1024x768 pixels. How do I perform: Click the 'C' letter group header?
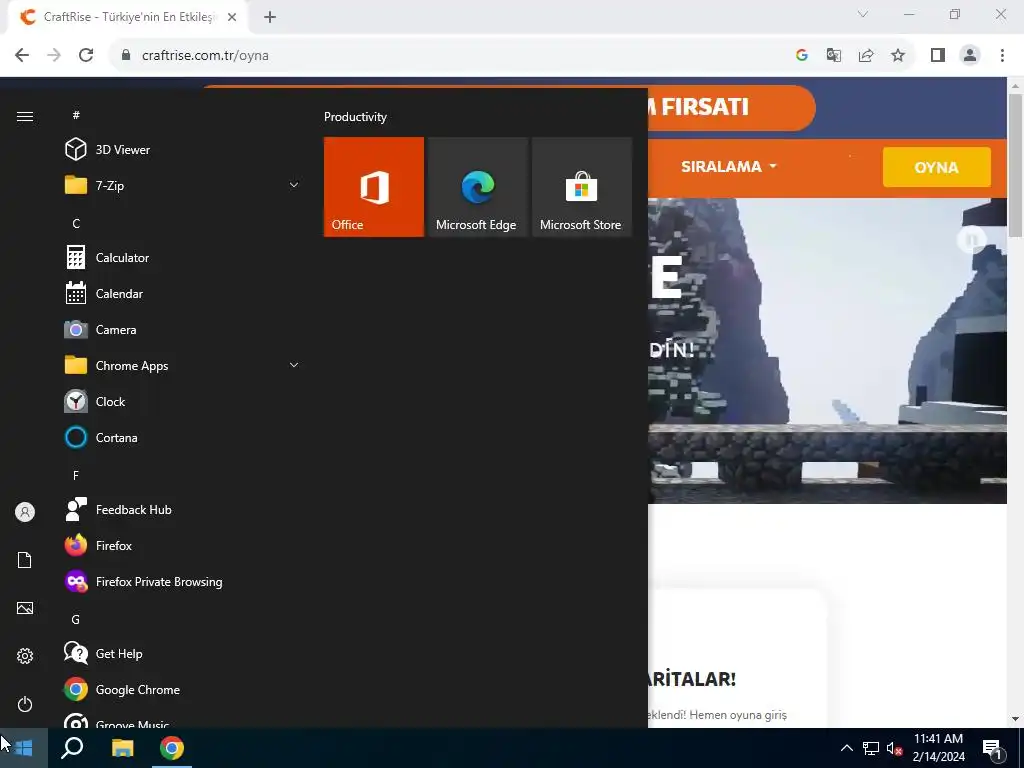(x=76, y=223)
